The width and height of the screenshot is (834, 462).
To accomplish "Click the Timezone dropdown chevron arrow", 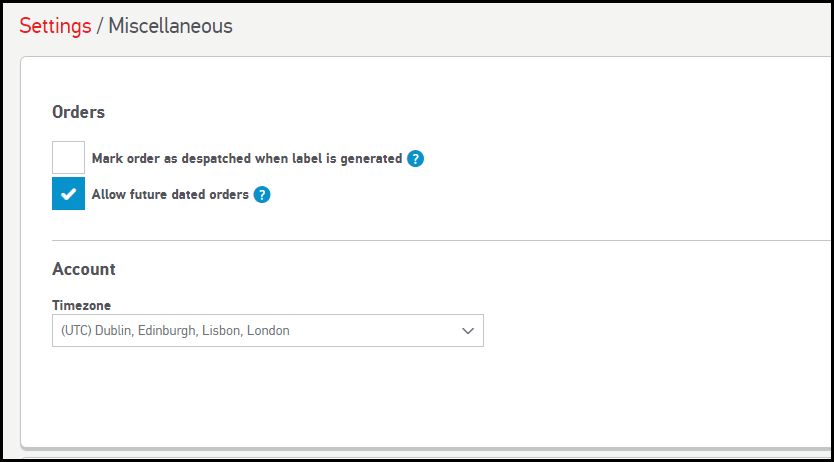I will tap(468, 331).
